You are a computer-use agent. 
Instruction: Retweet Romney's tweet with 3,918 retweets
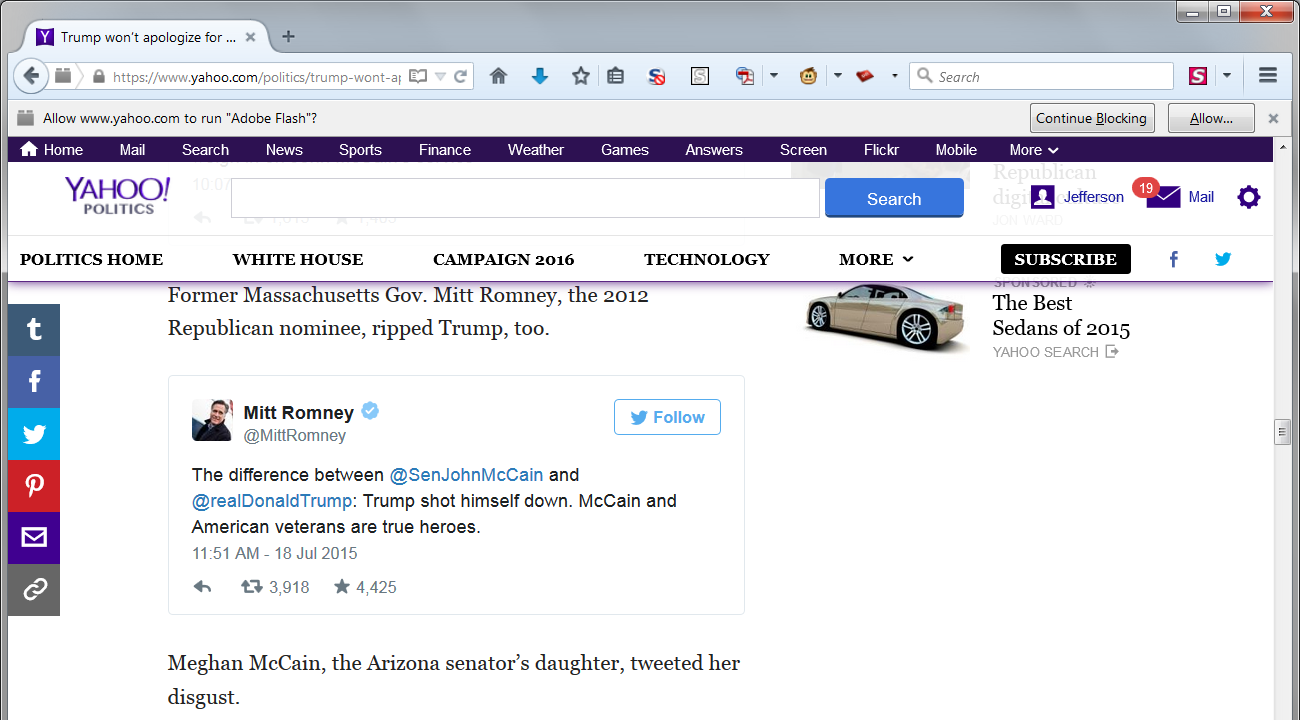252,587
